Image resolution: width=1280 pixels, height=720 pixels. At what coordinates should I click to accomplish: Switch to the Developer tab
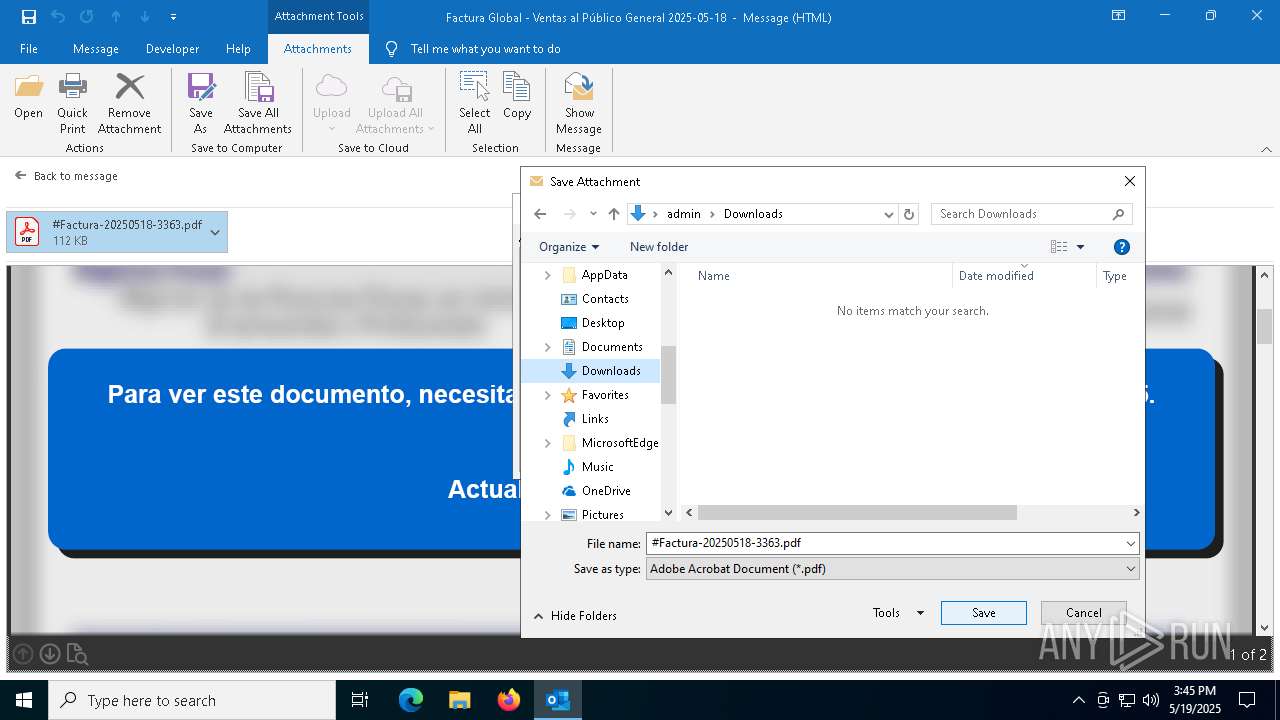tap(172, 48)
